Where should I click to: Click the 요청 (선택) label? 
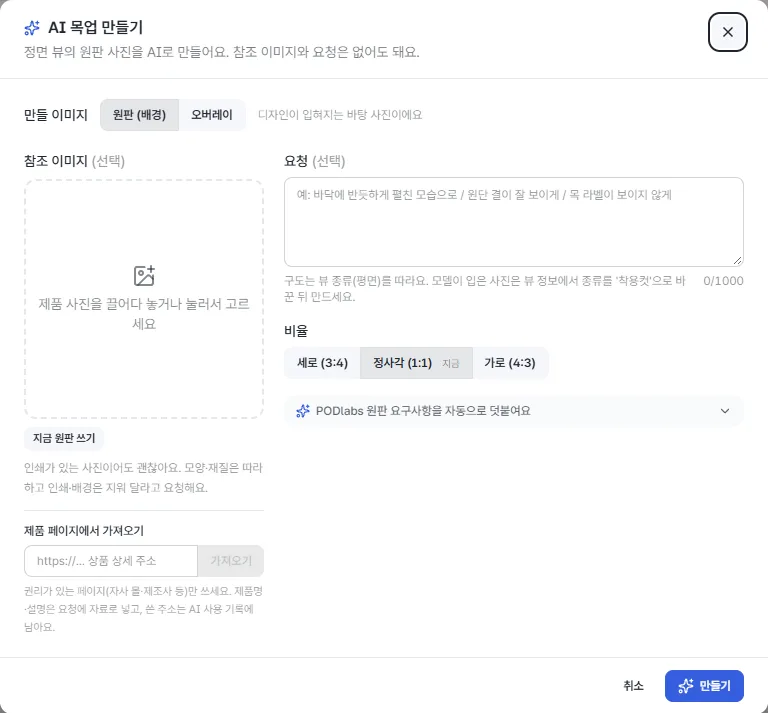point(314,161)
